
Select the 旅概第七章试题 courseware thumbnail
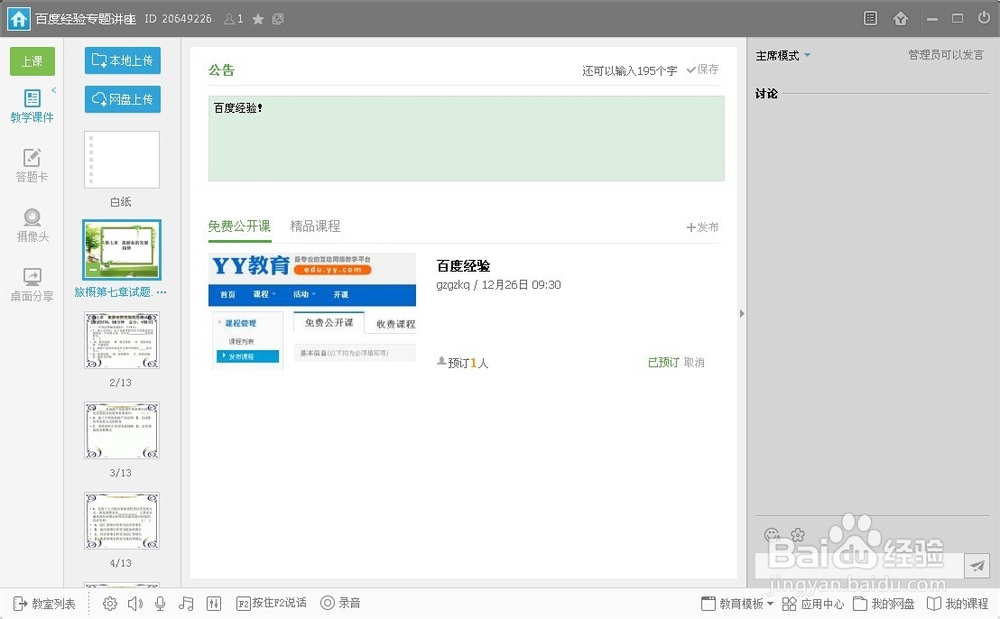pyautogui.click(x=122, y=250)
